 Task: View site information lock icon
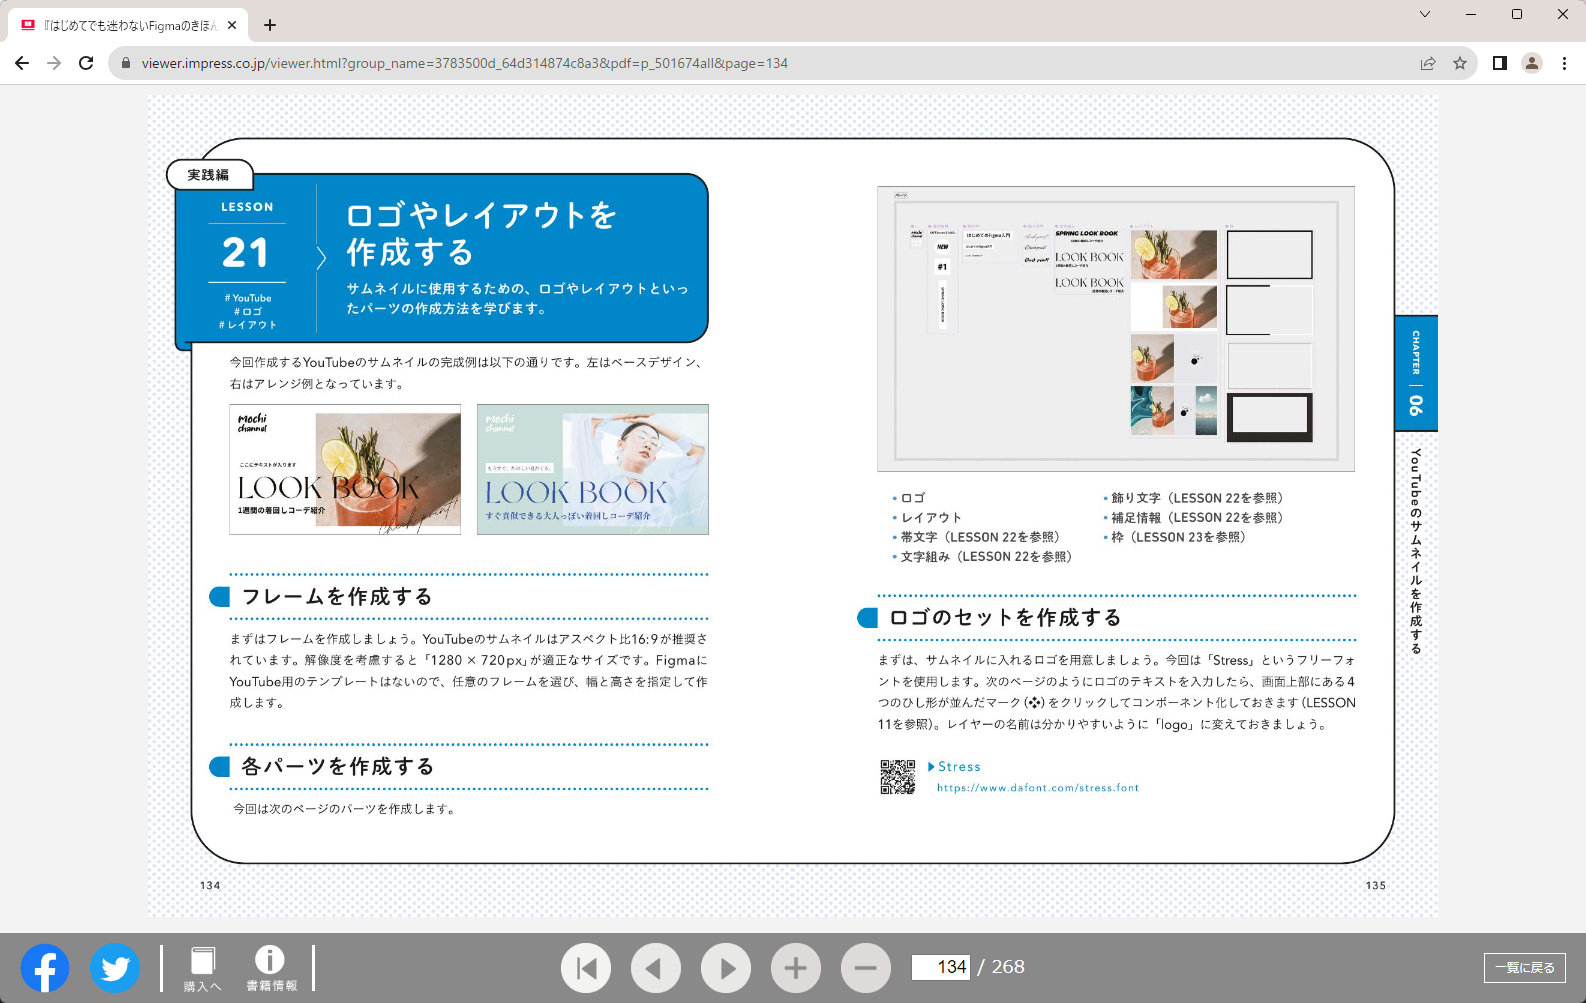tap(125, 63)
